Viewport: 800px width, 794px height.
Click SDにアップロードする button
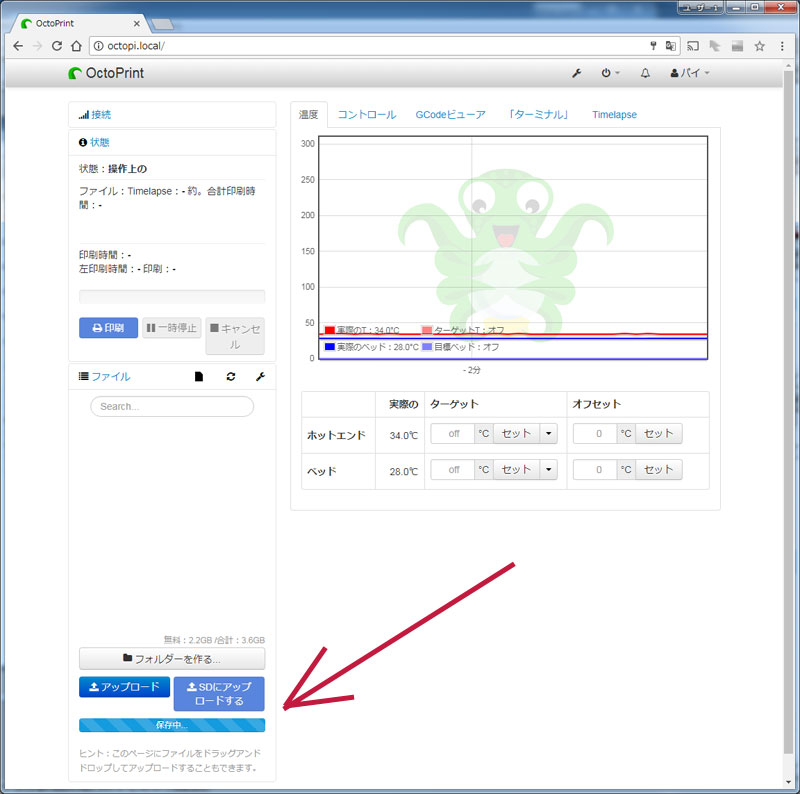(219, 693)
